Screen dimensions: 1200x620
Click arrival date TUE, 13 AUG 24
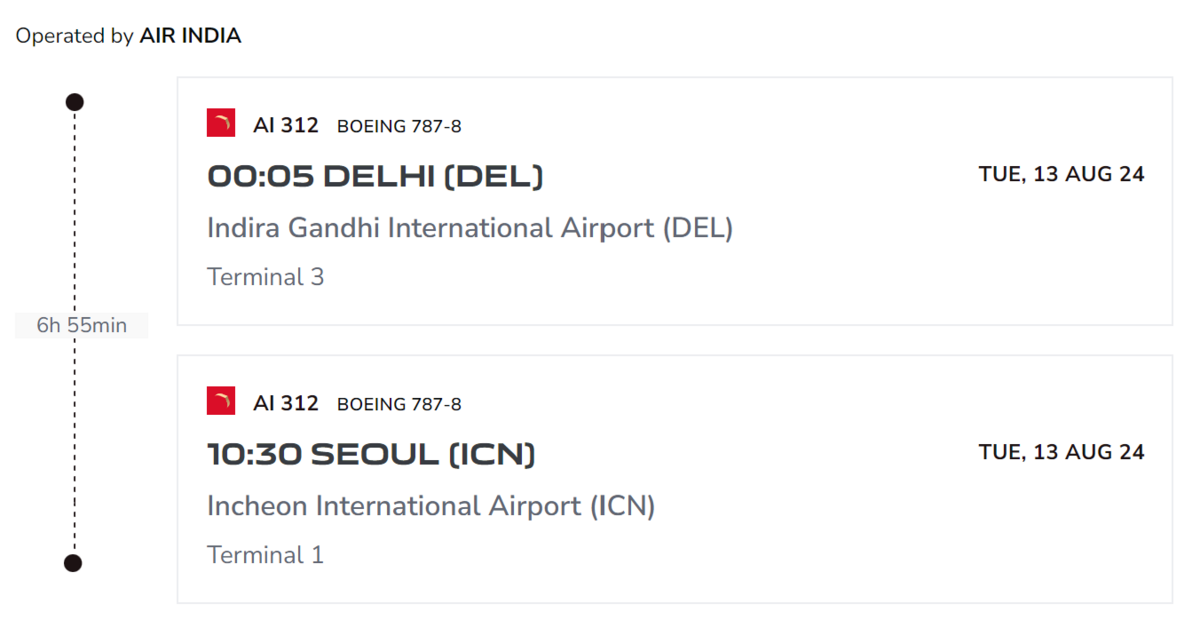[1061, 452]
